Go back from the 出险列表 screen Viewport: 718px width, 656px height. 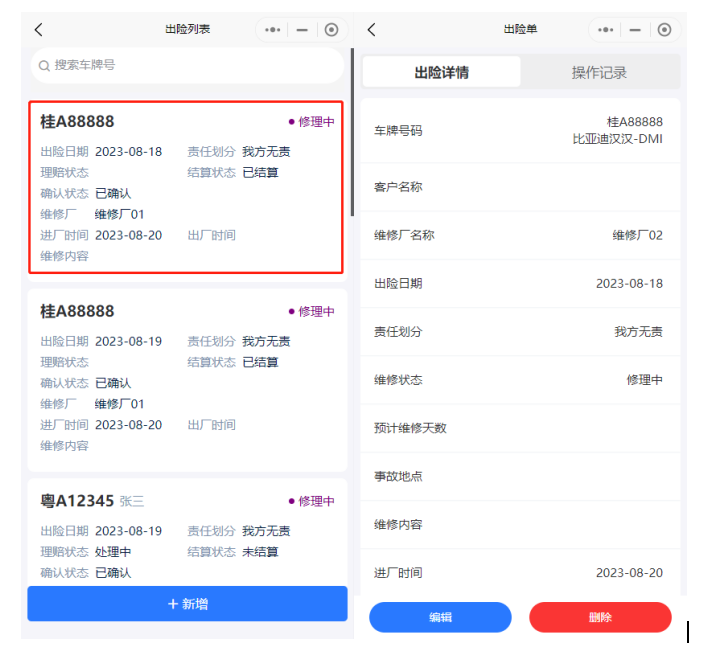coord(39,30)
